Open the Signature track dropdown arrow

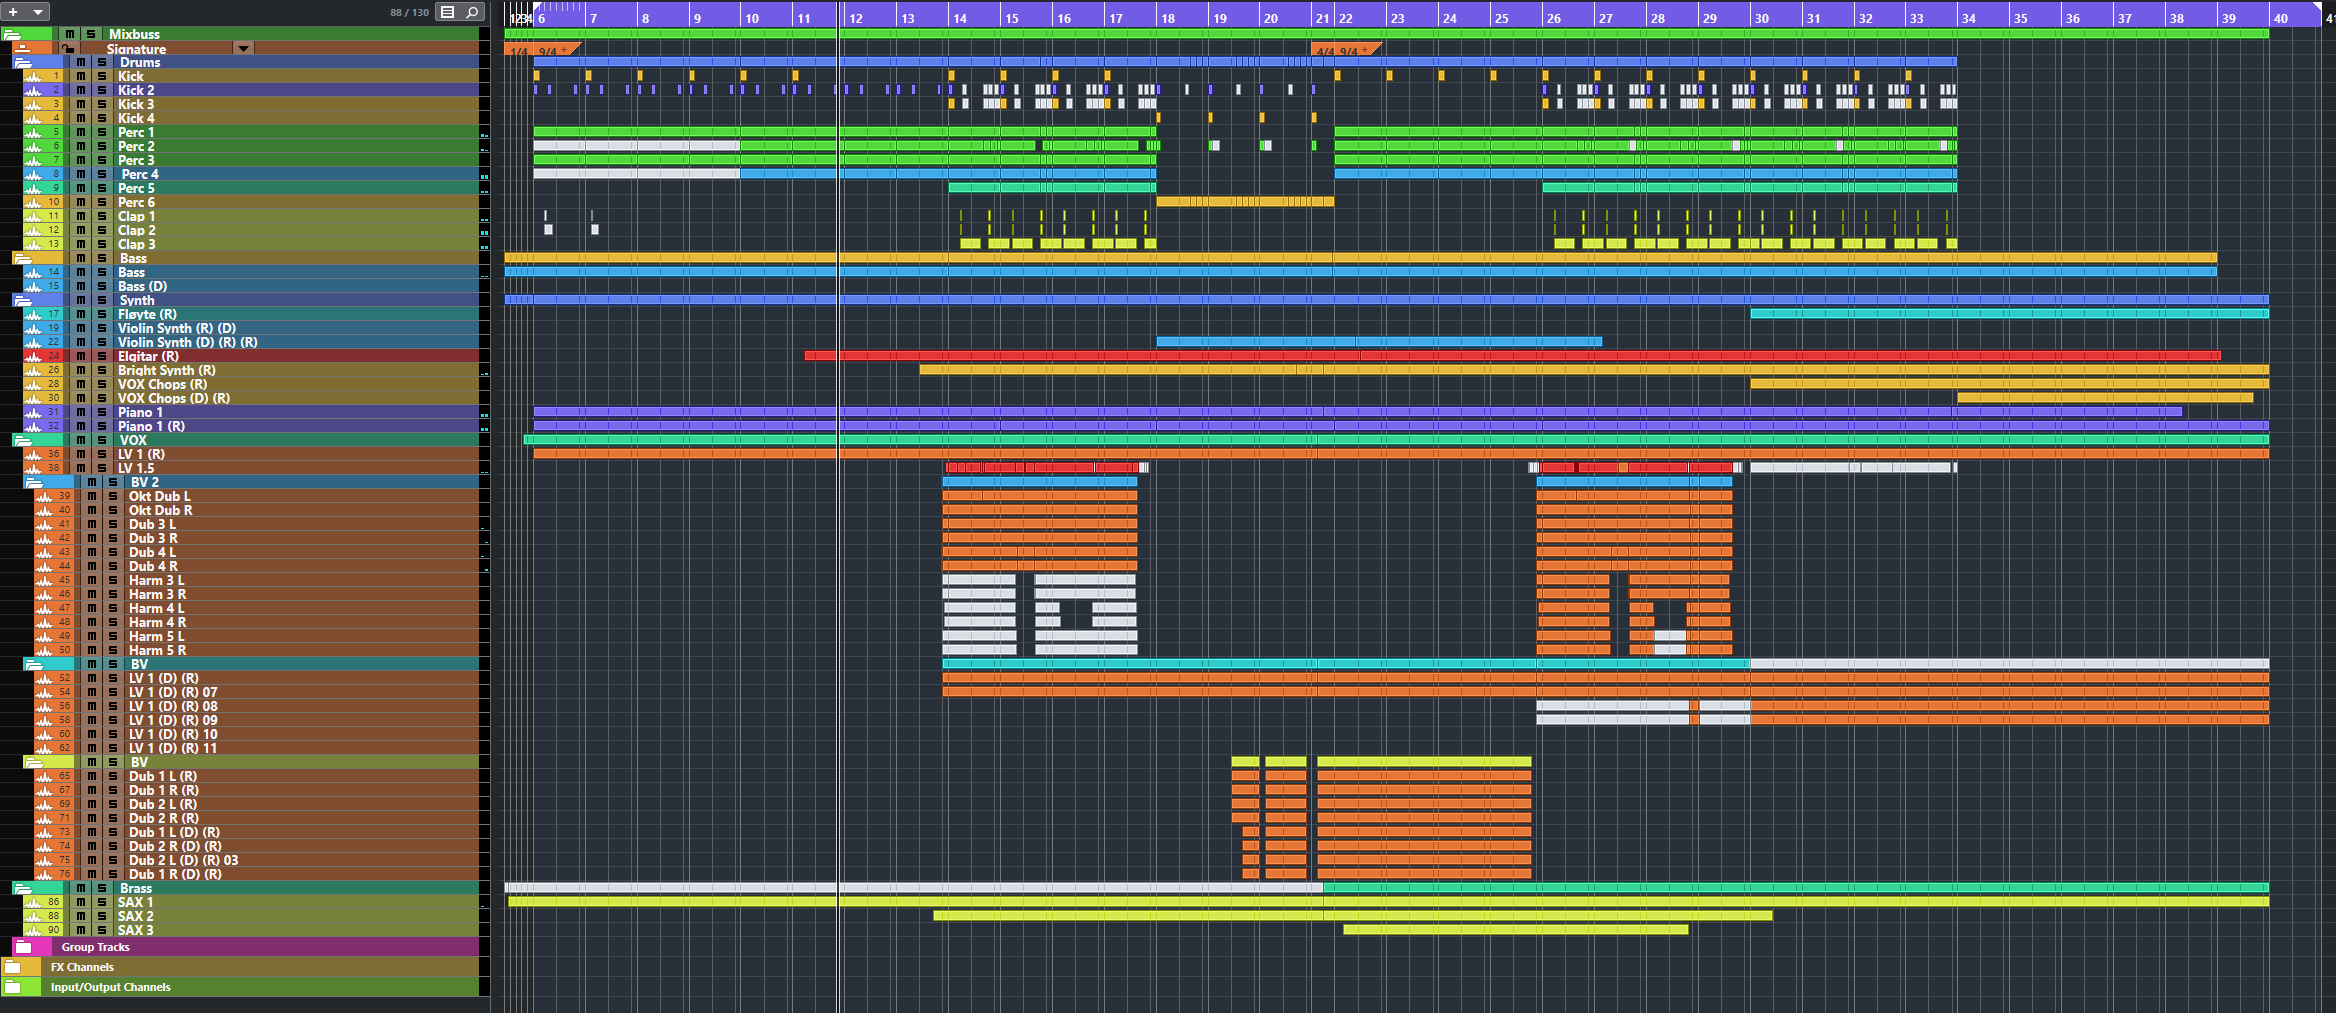pyautogui.click(x=243, y=48)
